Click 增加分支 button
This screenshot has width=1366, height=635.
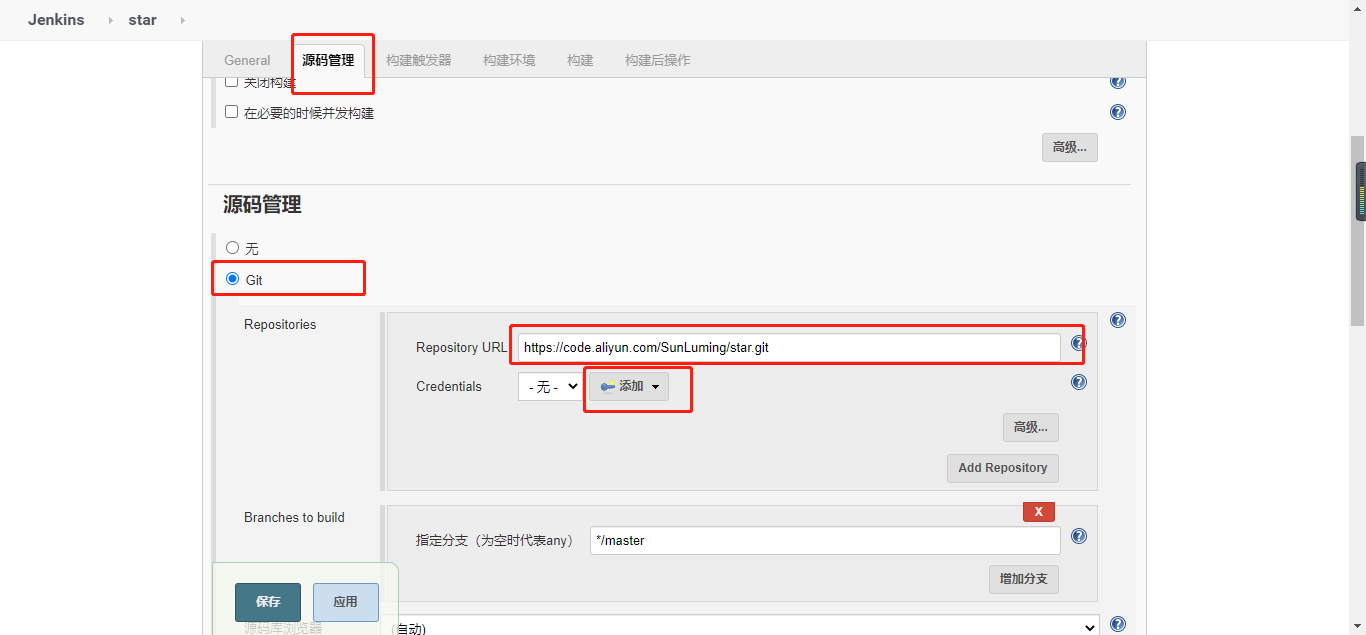tap(1023, 579)
